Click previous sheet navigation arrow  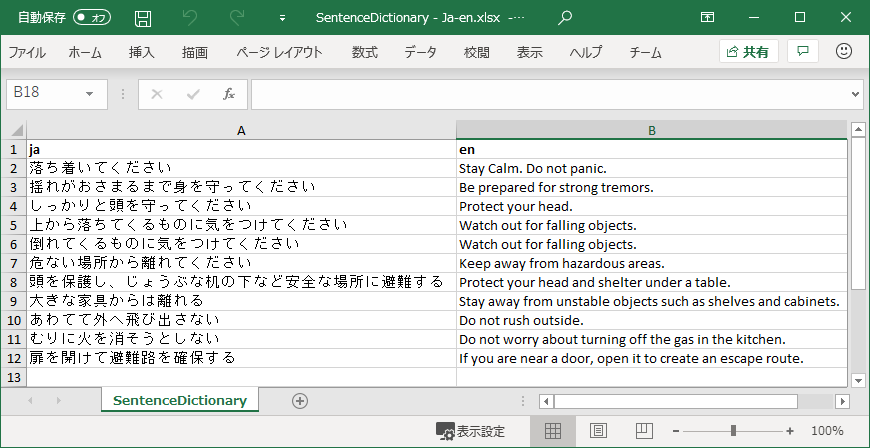coord(31,400)
